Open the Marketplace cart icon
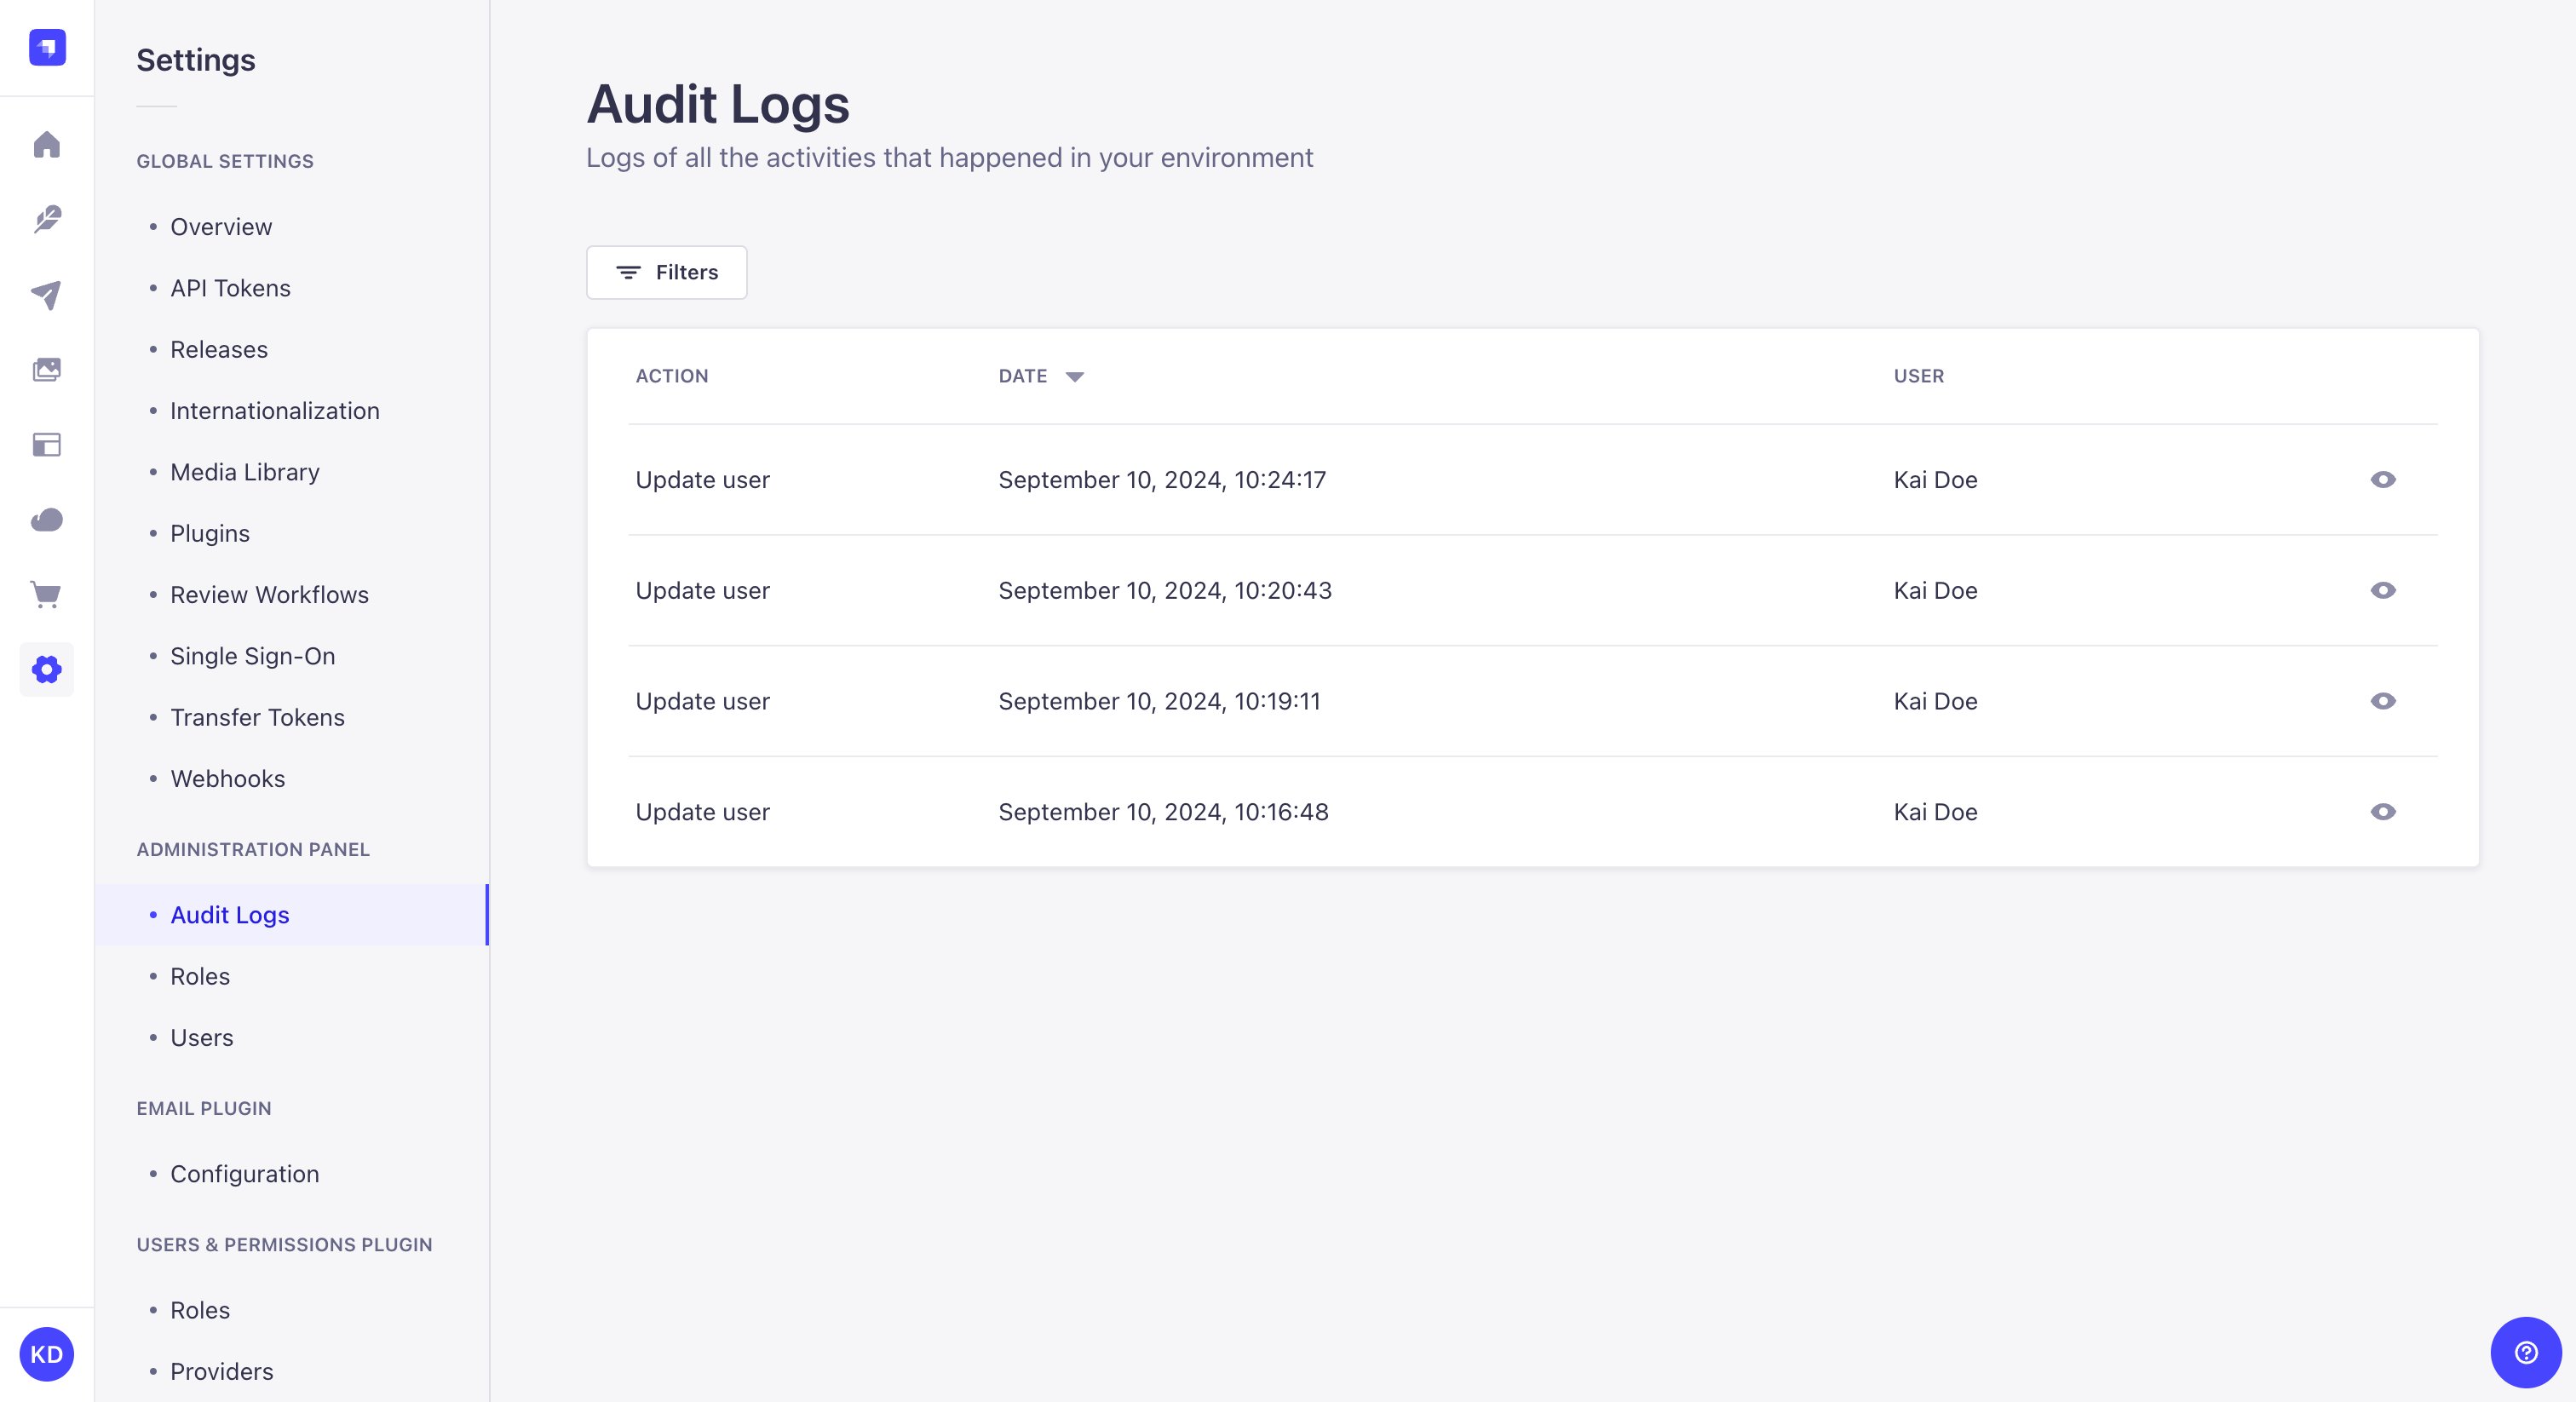The image size is (2576, 1402). coord(46,595)
